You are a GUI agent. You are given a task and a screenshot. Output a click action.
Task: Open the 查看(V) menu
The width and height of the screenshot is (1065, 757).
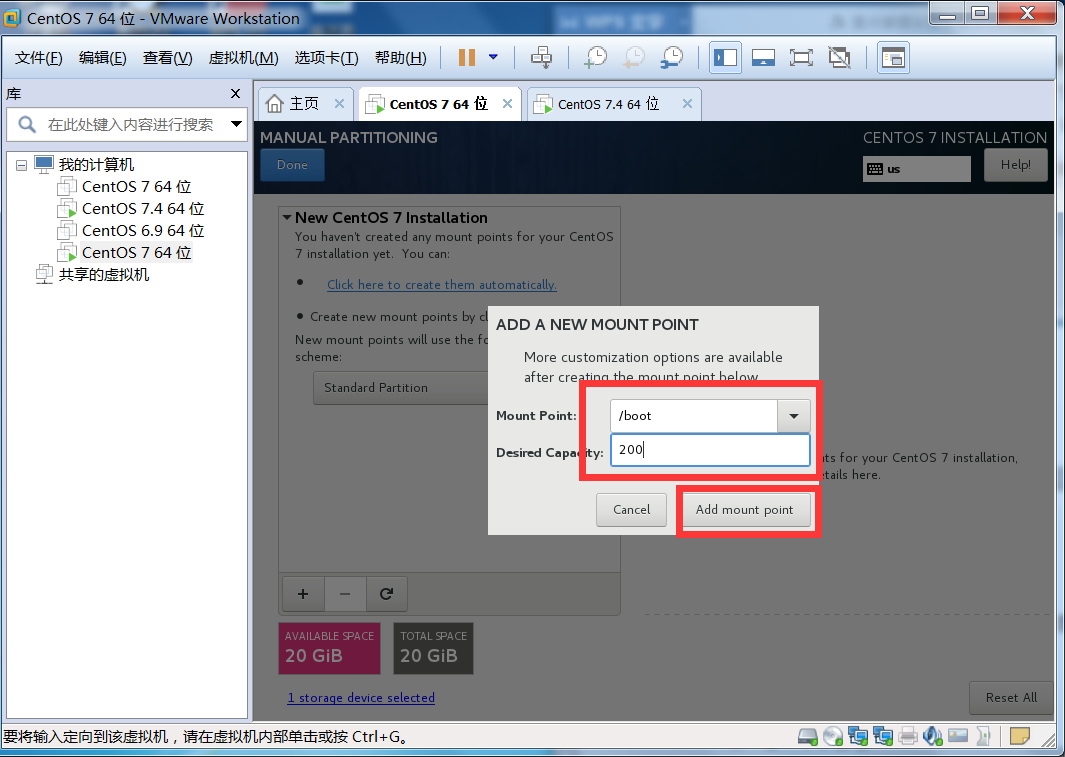coord(168,58)
